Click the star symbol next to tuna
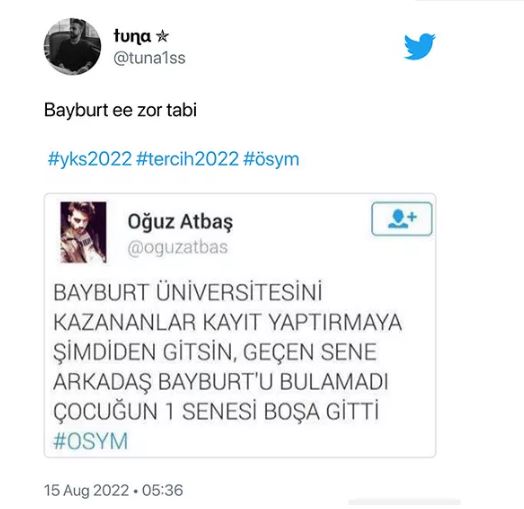Screen dimensions: 524x509 [162, 36]
